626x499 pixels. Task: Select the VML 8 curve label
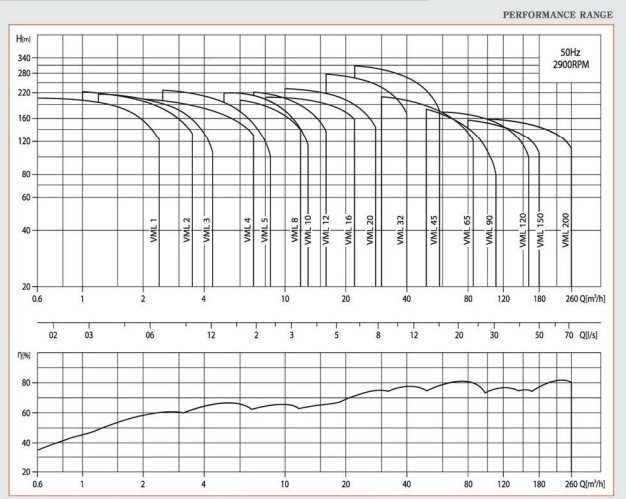[x=295, y=230]
